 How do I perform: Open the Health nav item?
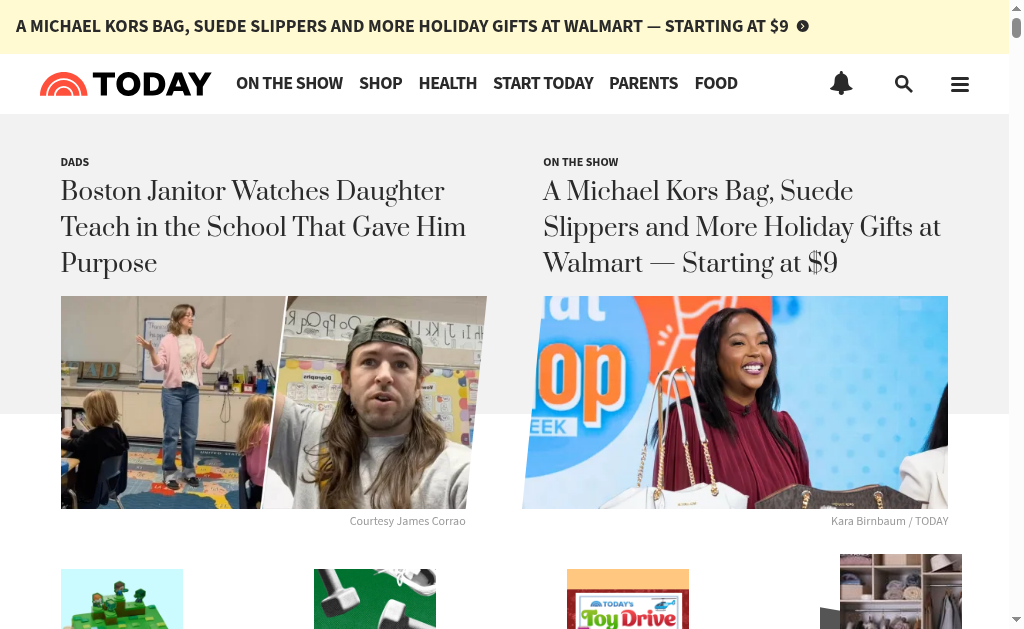pyautogui.click(x=447, y=84)
